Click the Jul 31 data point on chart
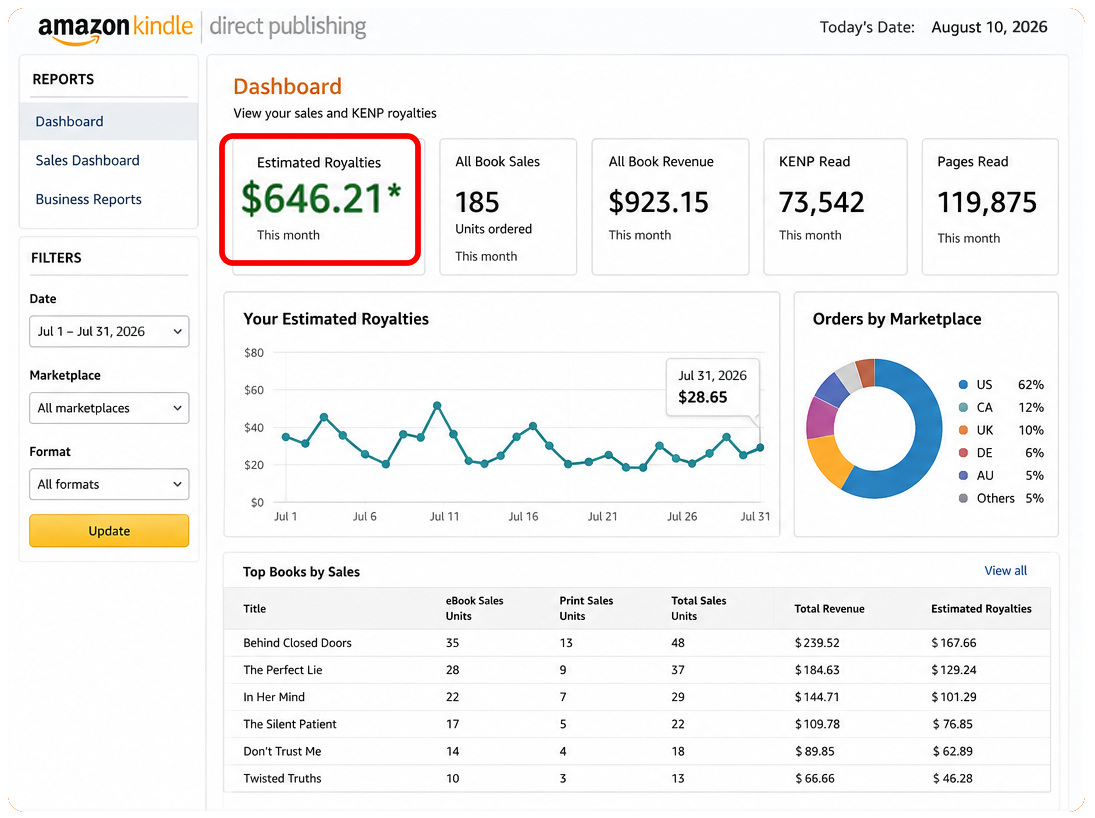1095x818 pixels. [760, 447]
